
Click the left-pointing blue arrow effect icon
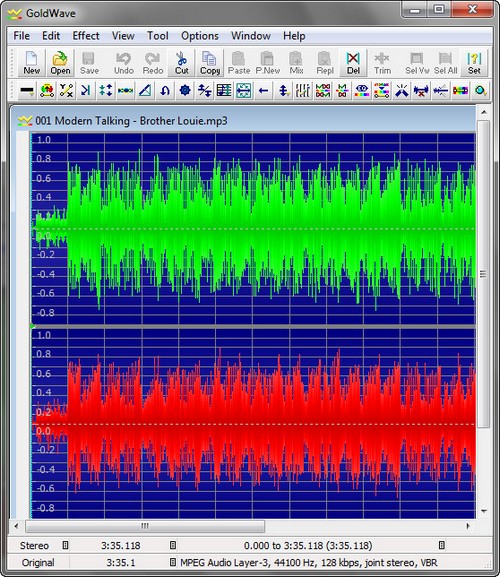tap(263, 90)
